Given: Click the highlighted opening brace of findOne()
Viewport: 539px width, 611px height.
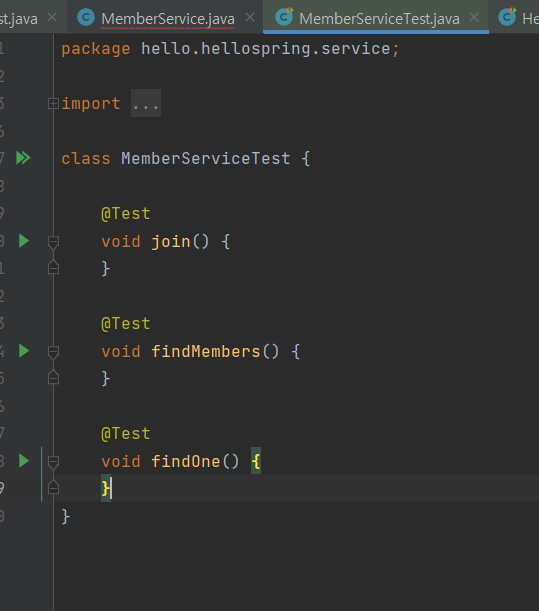Looking at the screenshot, I should click(x=256, y=461).
